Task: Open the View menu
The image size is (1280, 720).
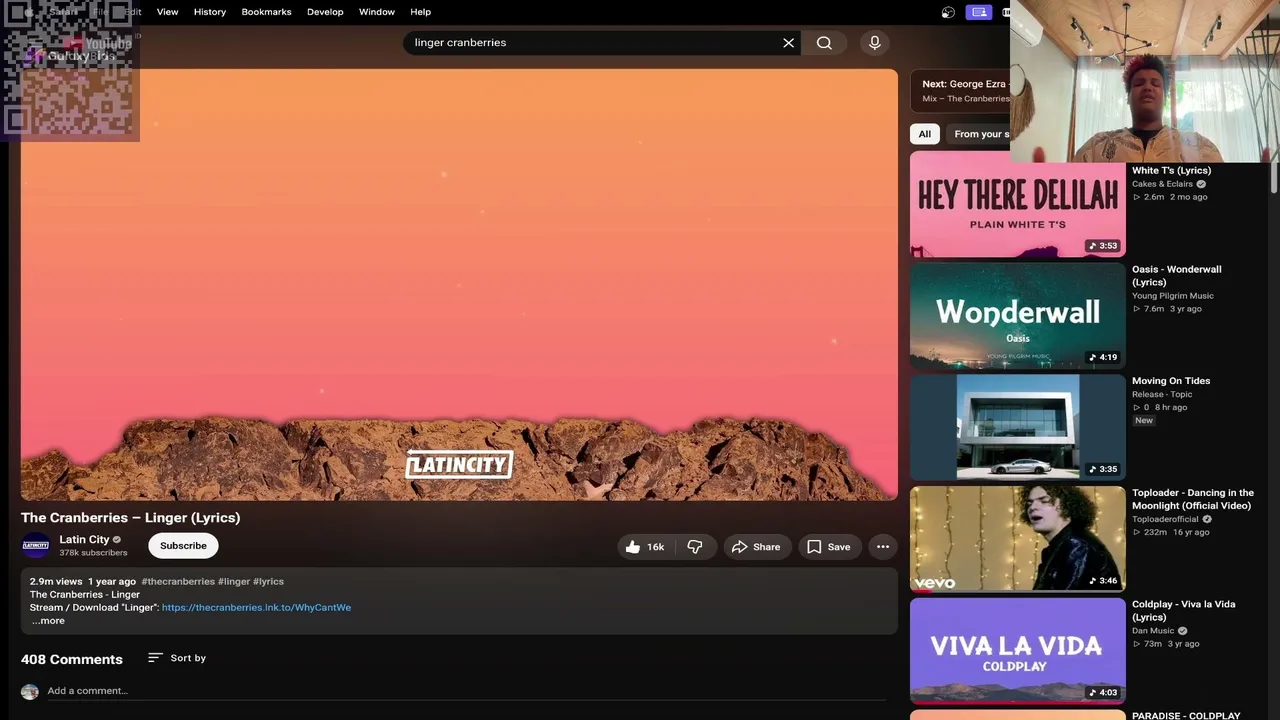Action: pos(167,12)
